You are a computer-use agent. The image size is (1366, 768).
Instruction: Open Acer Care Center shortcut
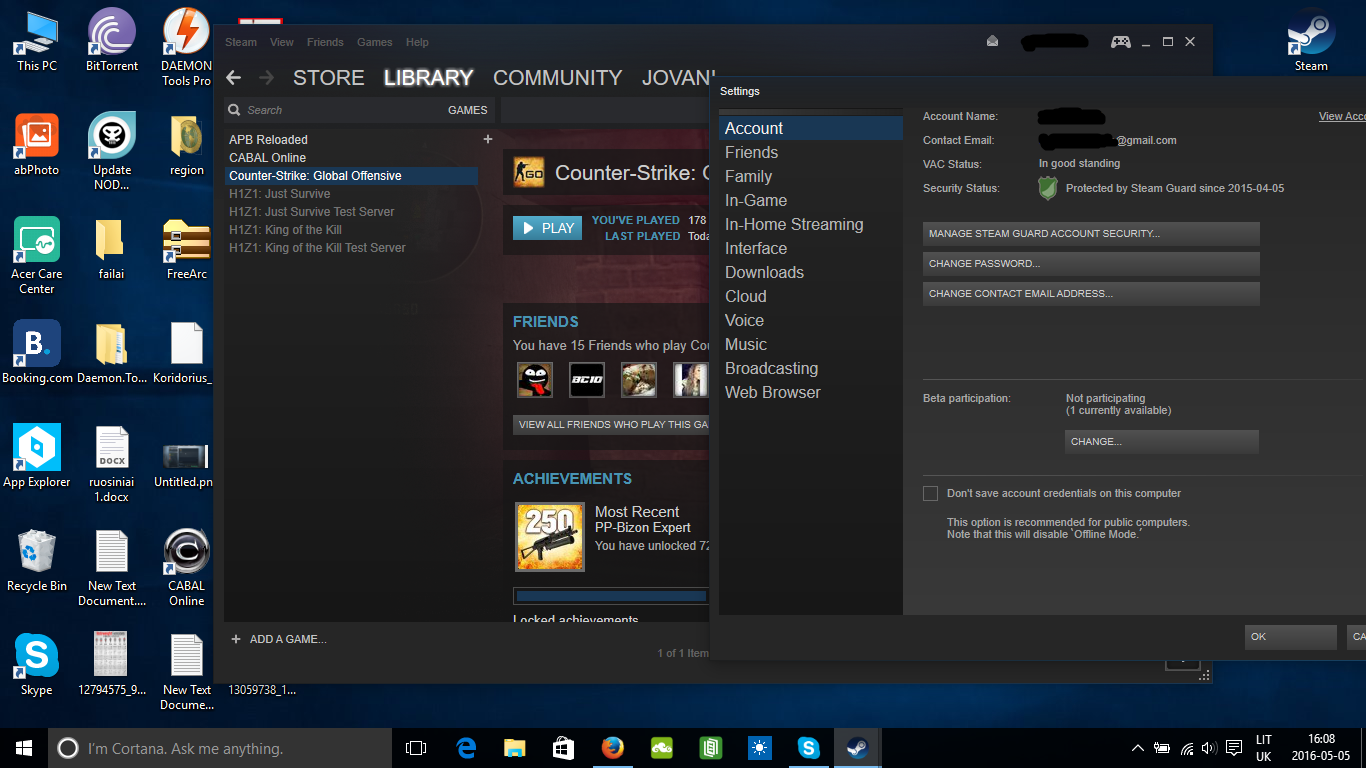[37, 256]
